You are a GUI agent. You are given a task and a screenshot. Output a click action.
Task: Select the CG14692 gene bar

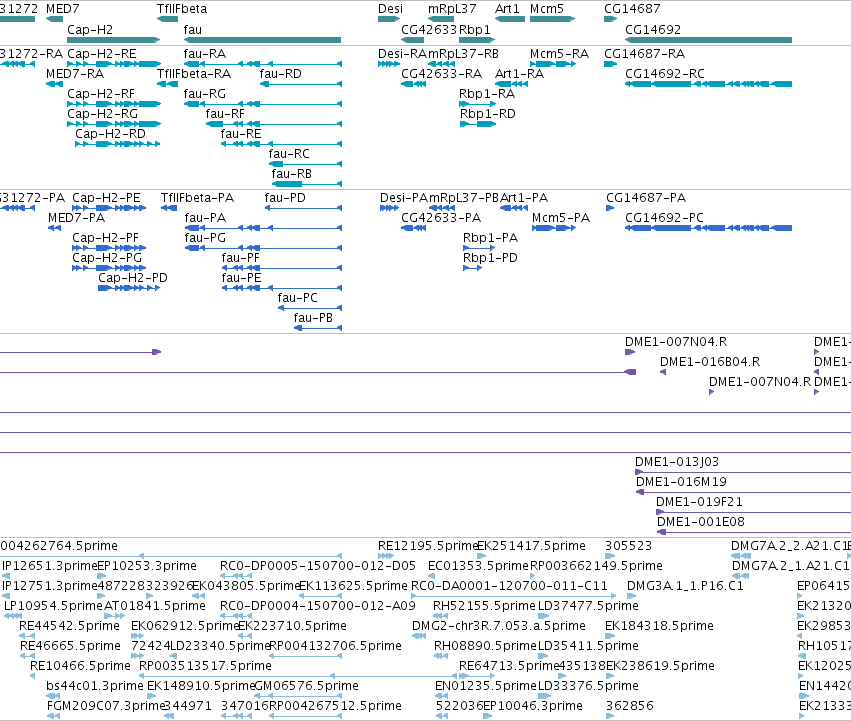point(708,40)
